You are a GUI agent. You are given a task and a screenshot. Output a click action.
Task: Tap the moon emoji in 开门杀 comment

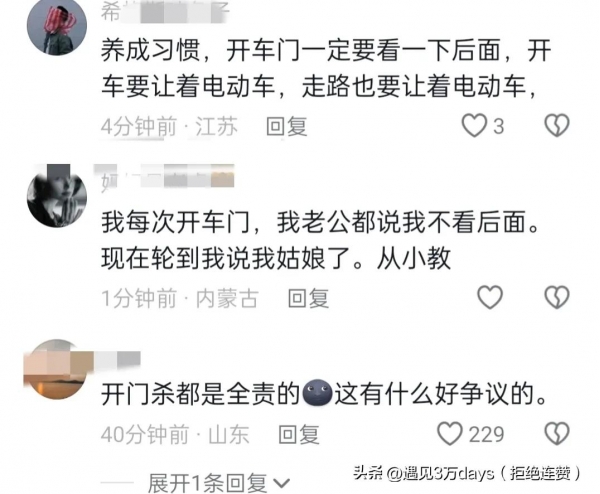pyautogui.click(x=317, y=393)
